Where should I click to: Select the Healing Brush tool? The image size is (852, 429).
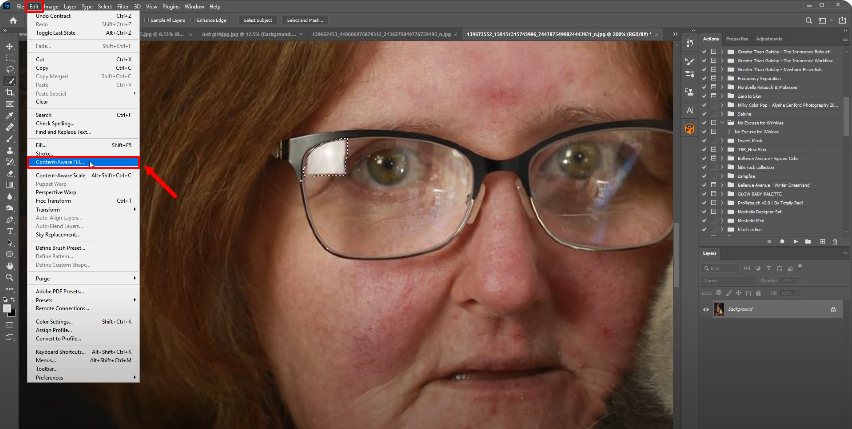point(10,127)
